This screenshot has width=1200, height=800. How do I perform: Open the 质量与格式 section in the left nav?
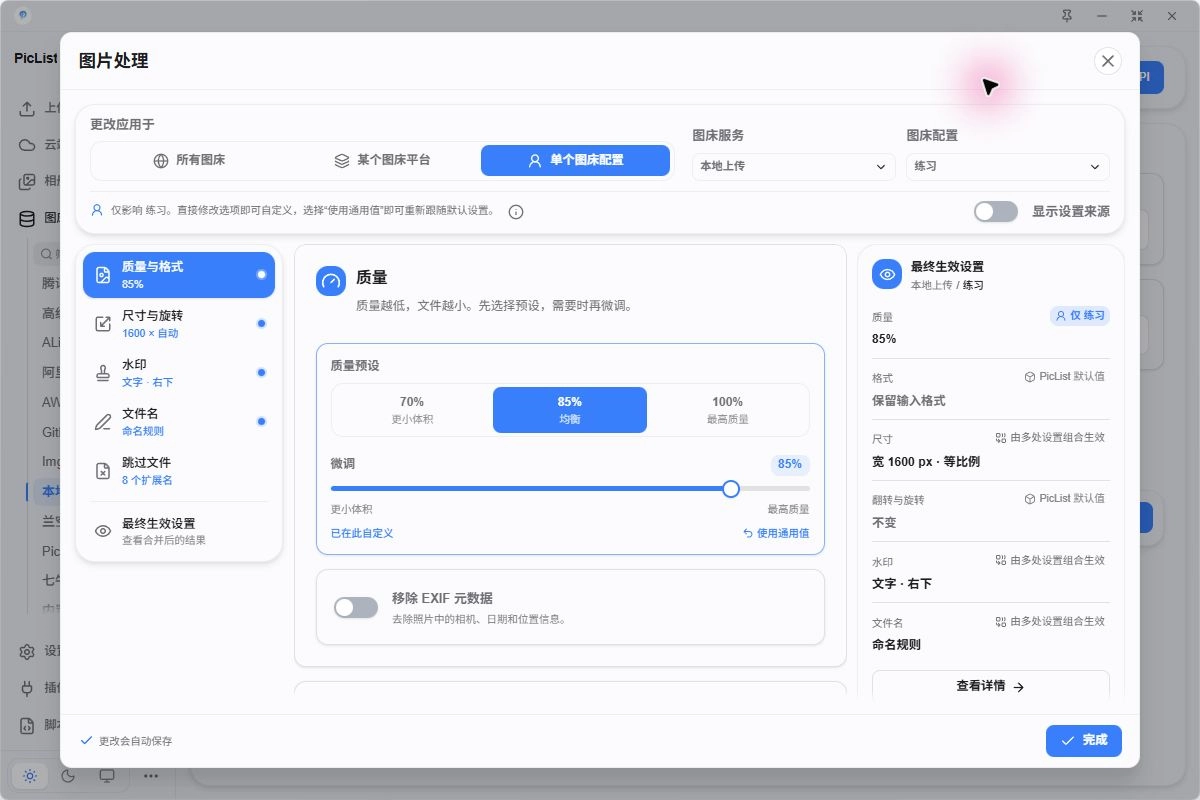coord(179,275)
